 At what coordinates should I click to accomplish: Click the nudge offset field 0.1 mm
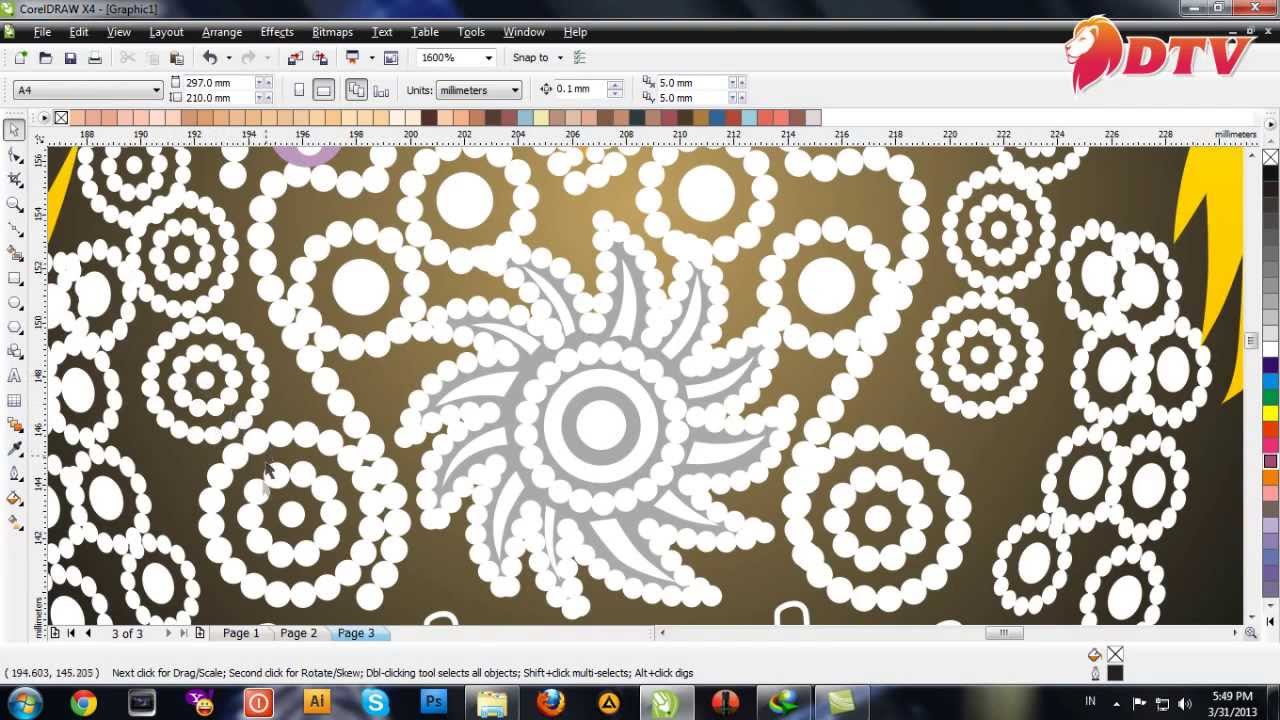(x=579, y=89)
